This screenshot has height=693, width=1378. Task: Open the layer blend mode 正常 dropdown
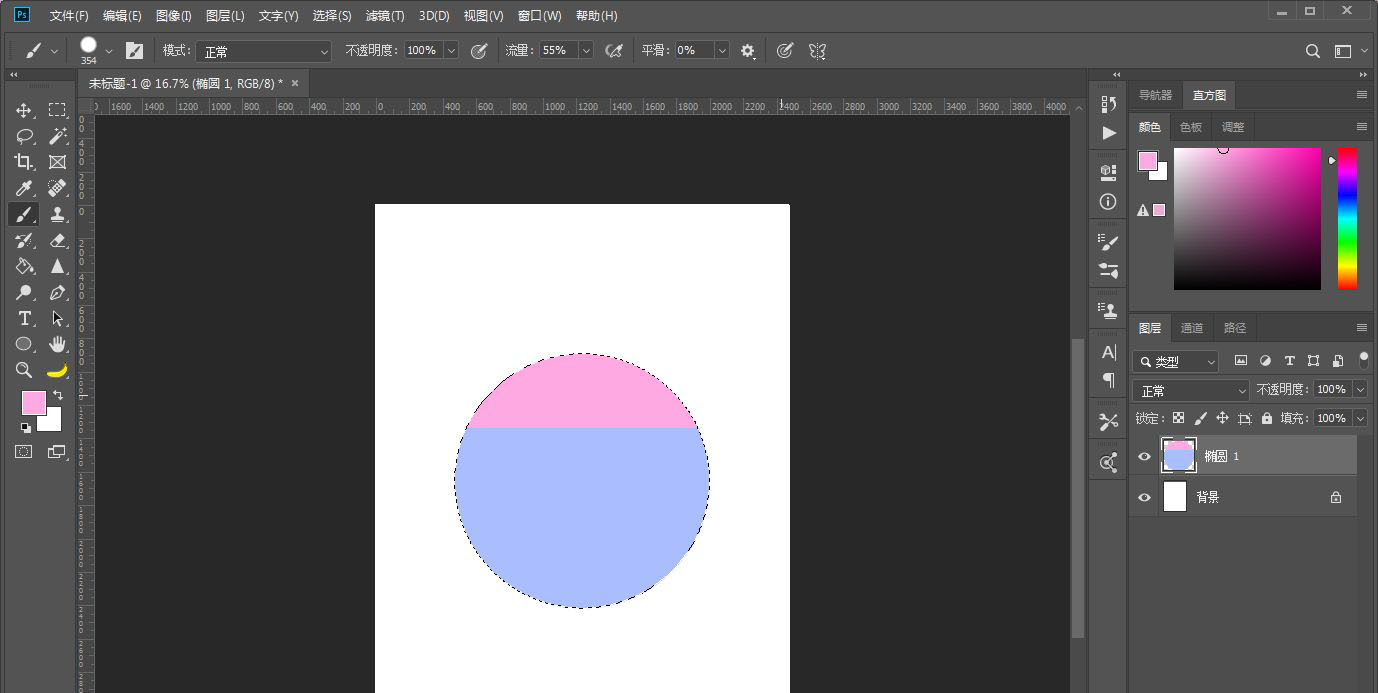[1192, 390]
